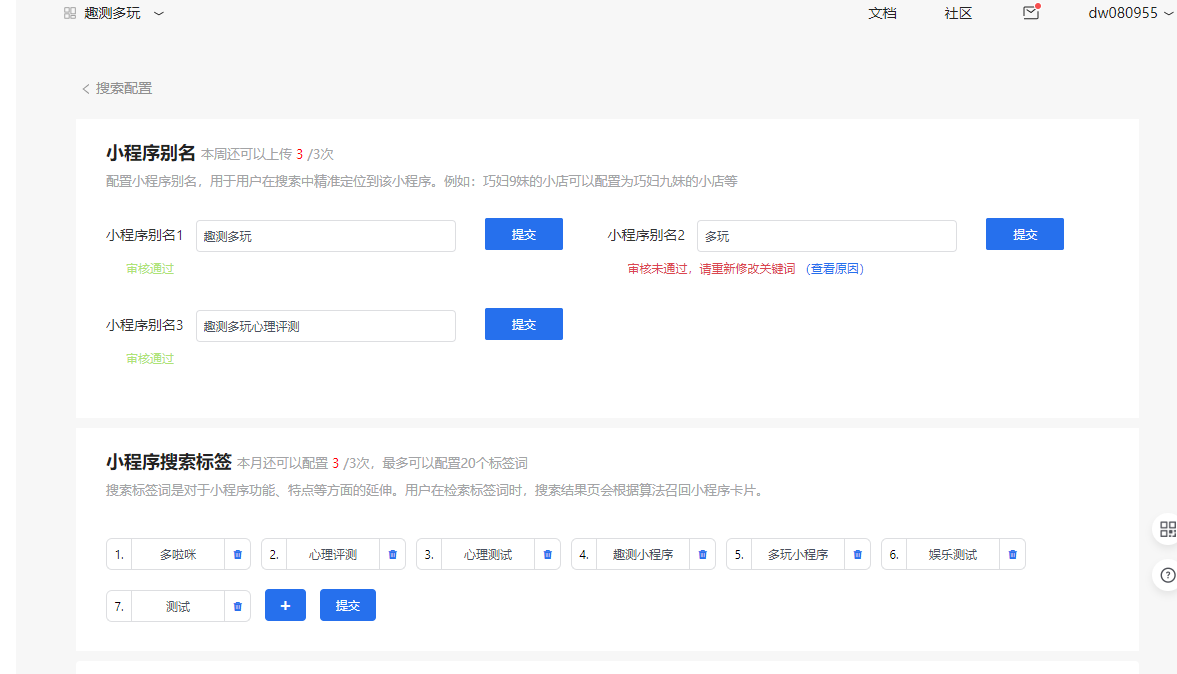Image resolution: width=1177 pixels, height=674 pixels.
Task: Open the mail notifications icon
Action: pyautogui.click(x=1031, y=12)
